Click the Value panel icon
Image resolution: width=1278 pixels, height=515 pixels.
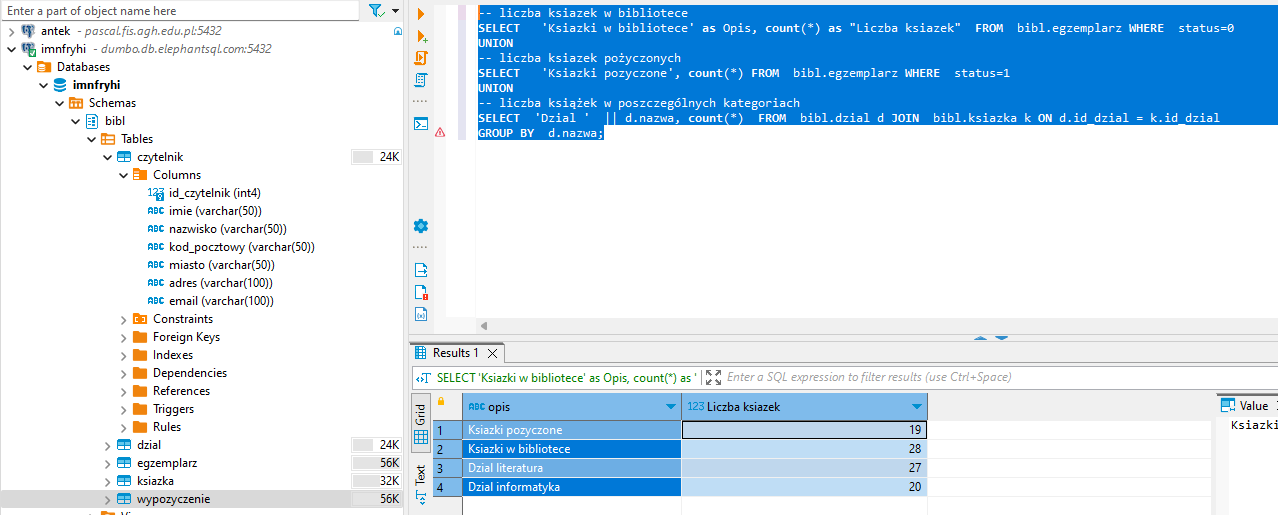[1227, 406]
